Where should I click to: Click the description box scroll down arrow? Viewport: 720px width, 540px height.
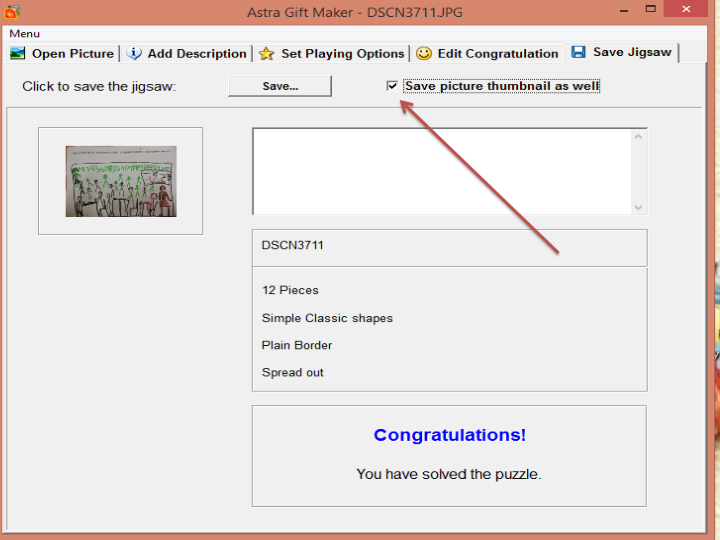click(x=638, y=207)
